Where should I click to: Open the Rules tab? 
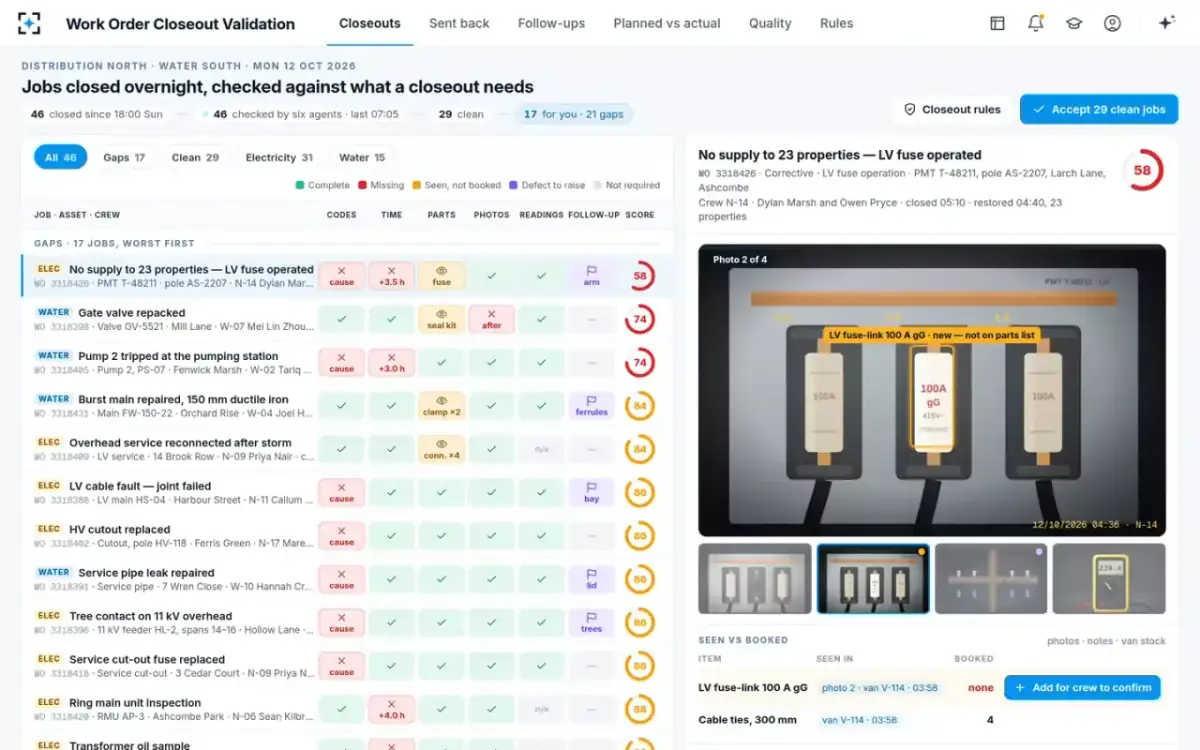836,23
